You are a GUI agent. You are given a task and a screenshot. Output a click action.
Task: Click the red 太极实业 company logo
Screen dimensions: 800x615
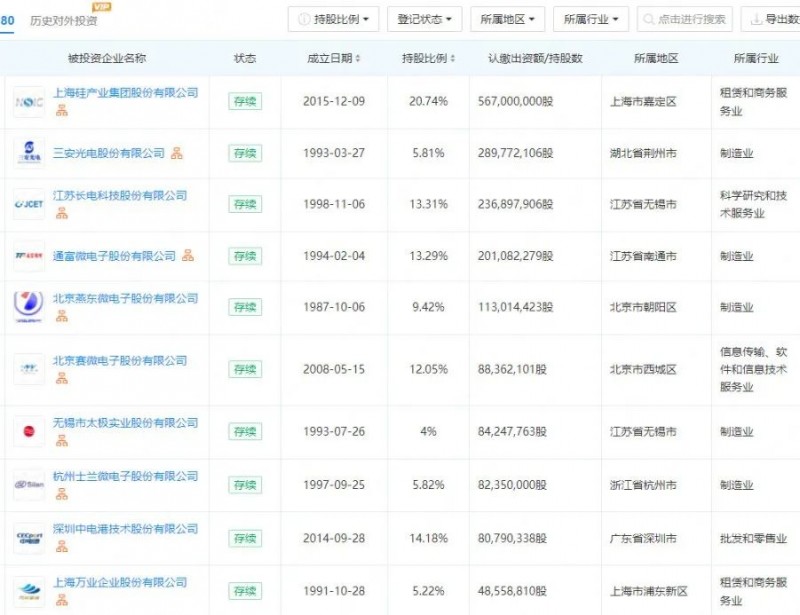[x=29, y=431]
